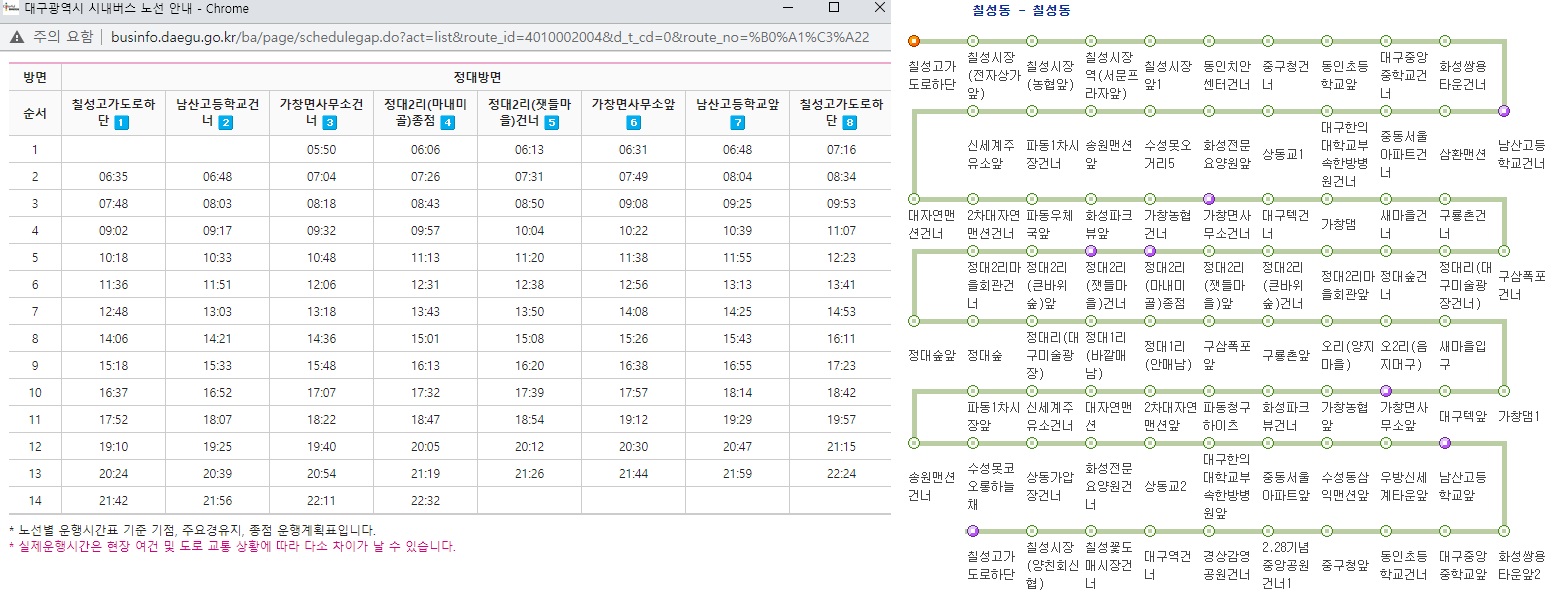The width and height of the screenshot is (1553, 601).
Task: Click the number 2 badge for 남산고등학교건너
Action: (226, 123)
